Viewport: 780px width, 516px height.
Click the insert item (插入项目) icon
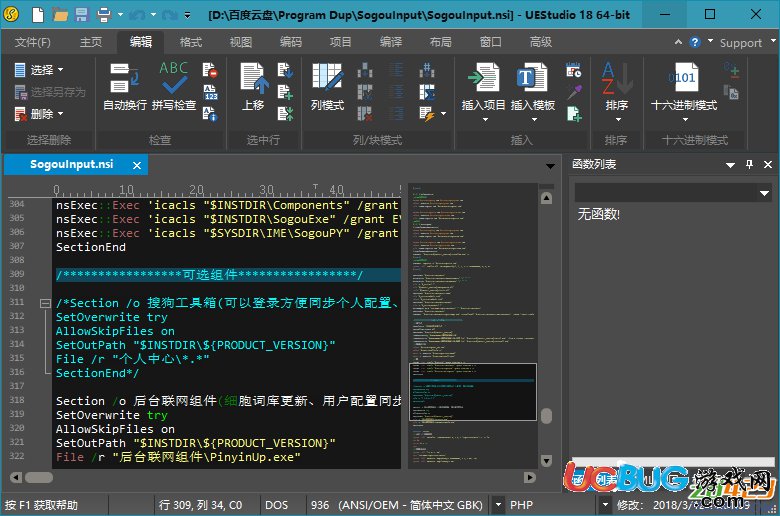click(x=484, y=77)
